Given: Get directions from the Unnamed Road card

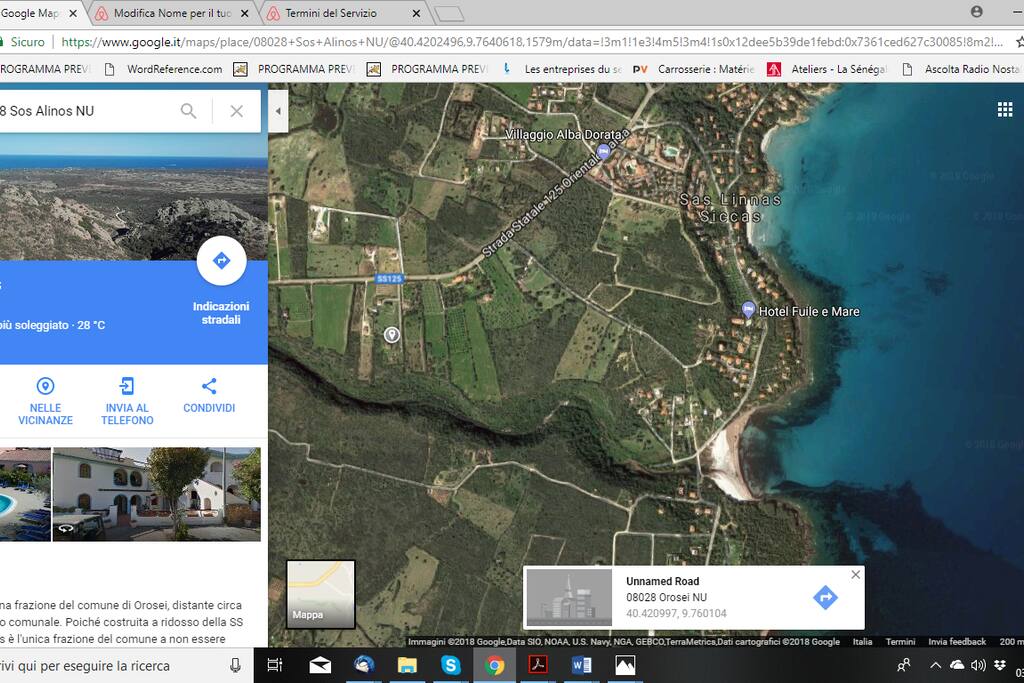Looking at the screenshot, I should [825, 597].
